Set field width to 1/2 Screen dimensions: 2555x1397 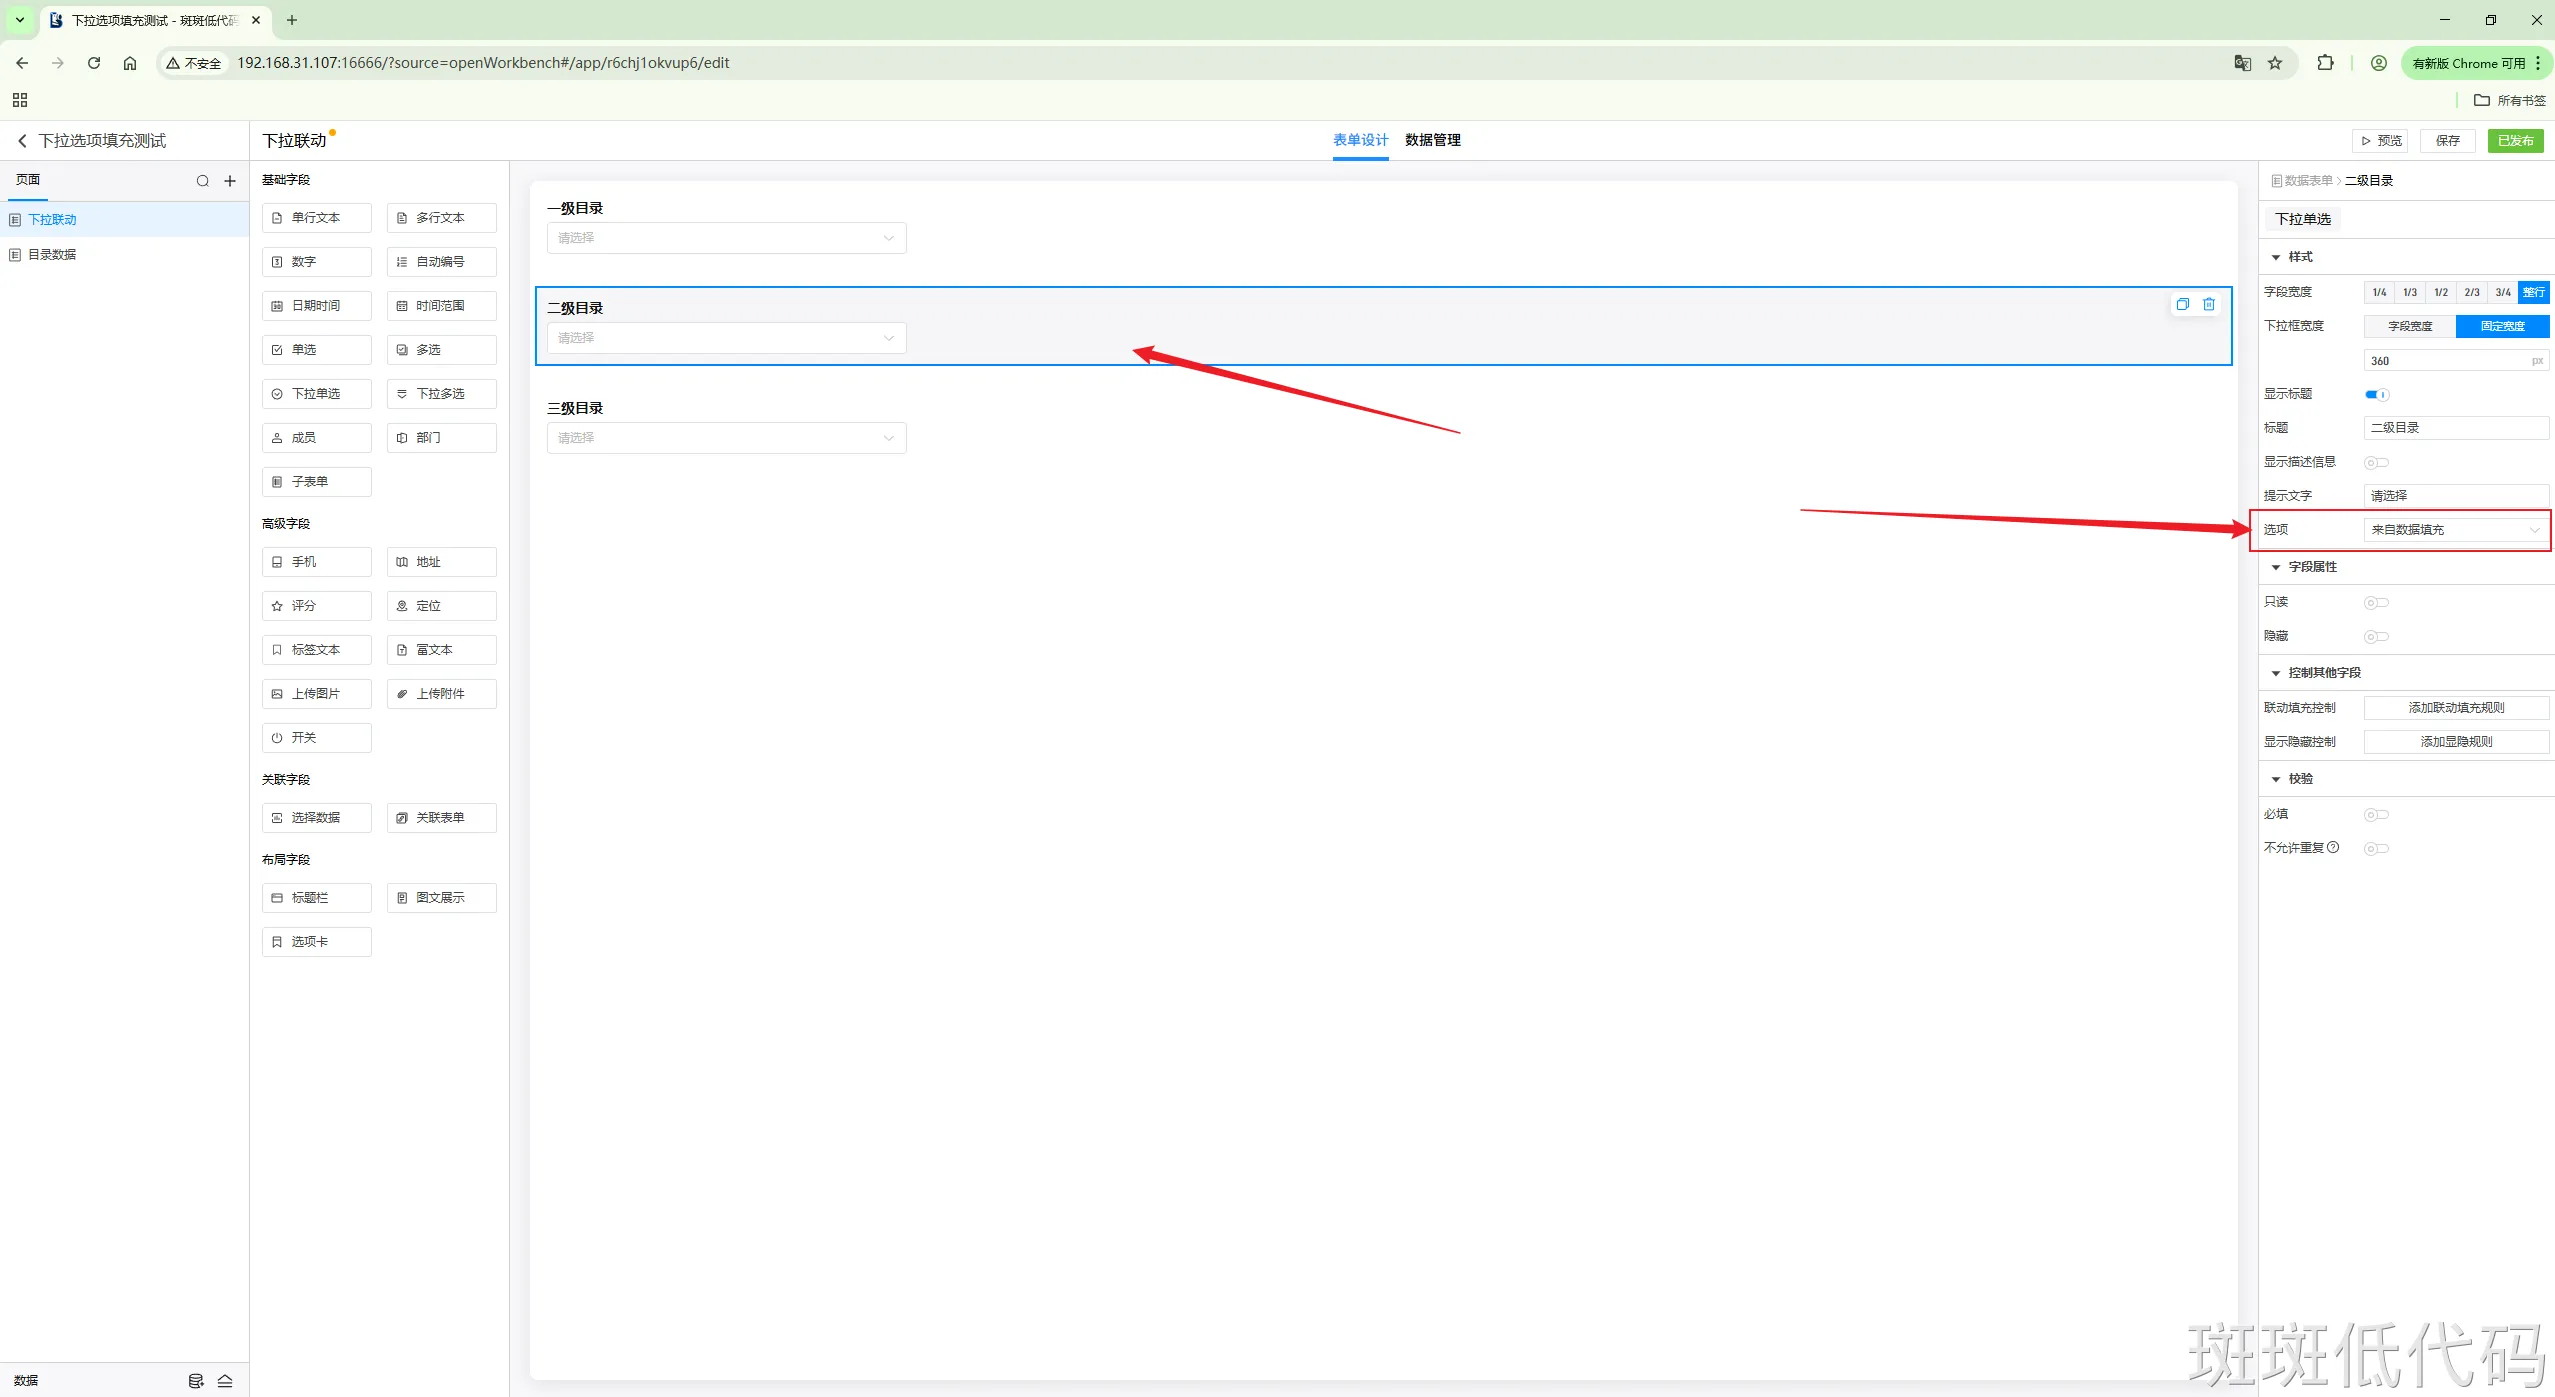click(2441, 292)
